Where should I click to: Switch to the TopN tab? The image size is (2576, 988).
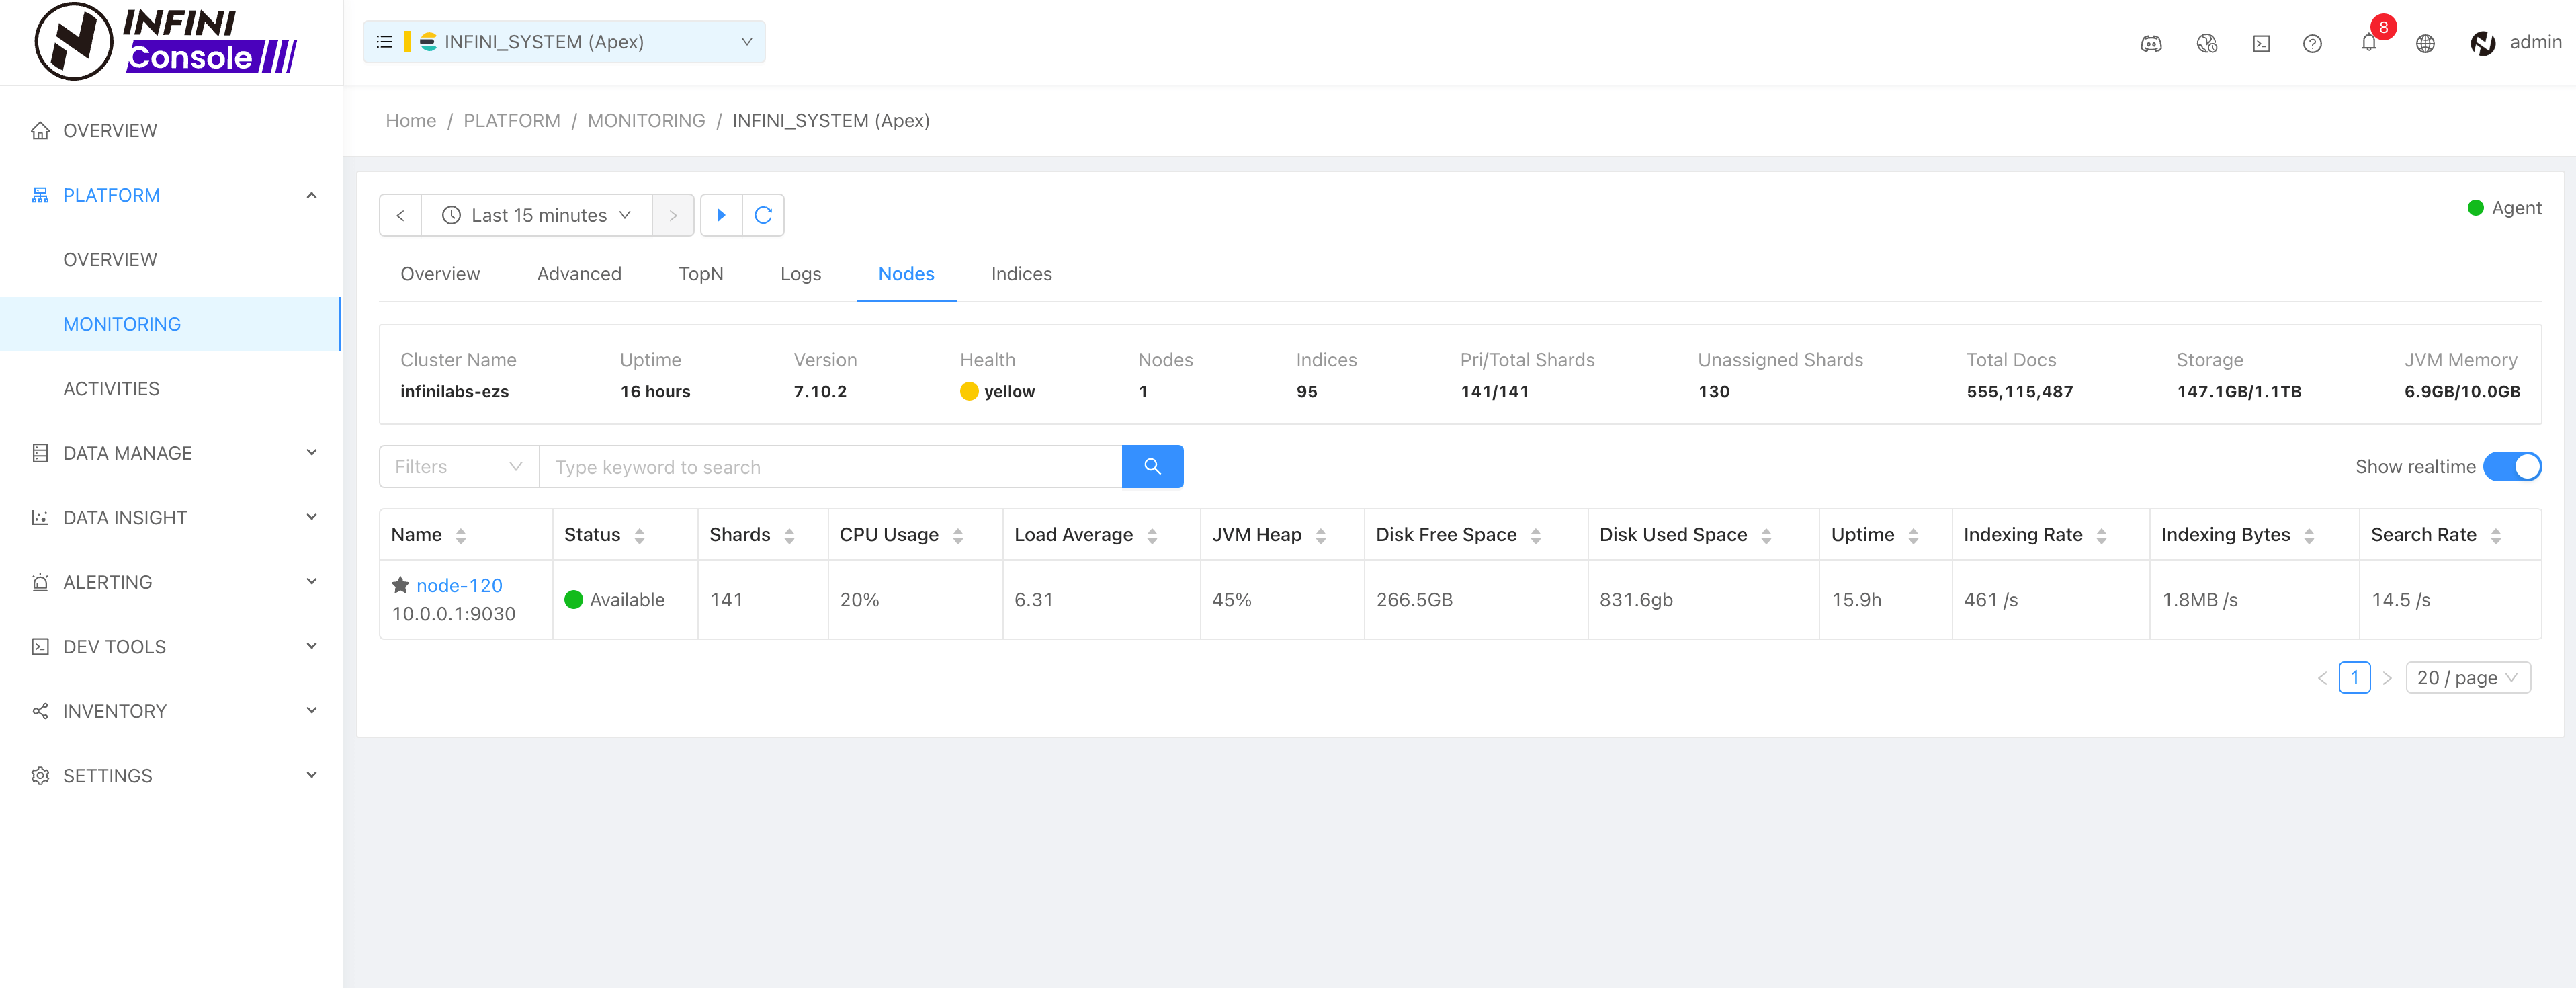pos(700,274)
